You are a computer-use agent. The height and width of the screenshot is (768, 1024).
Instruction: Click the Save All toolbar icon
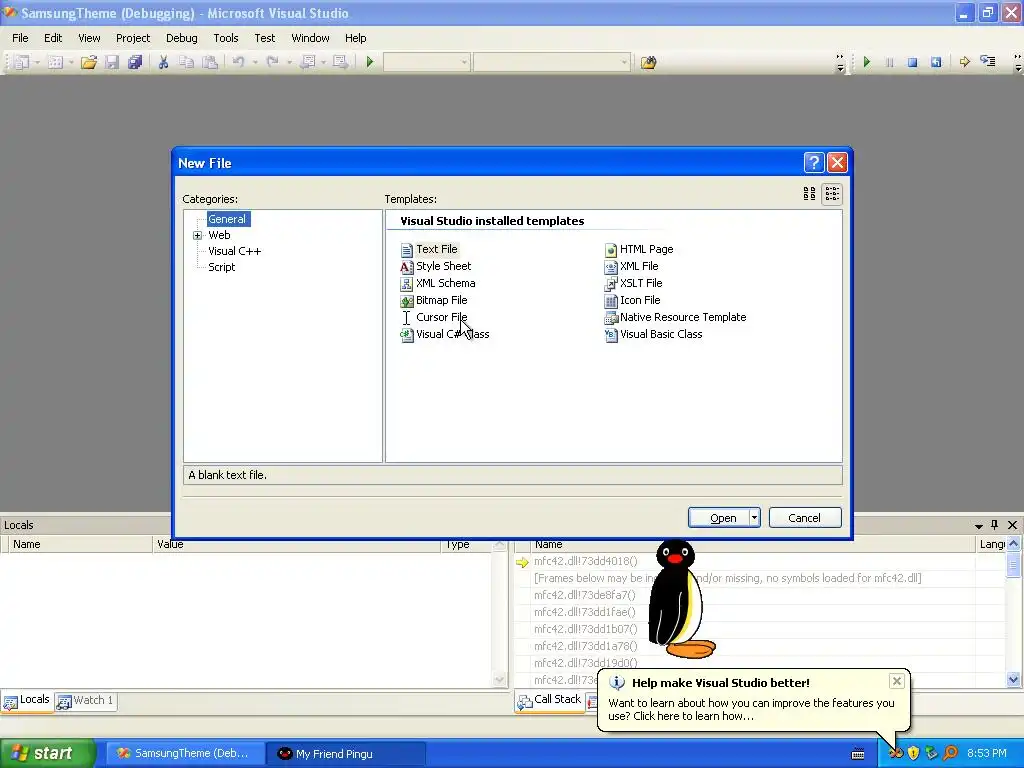(x=135, y=62)
